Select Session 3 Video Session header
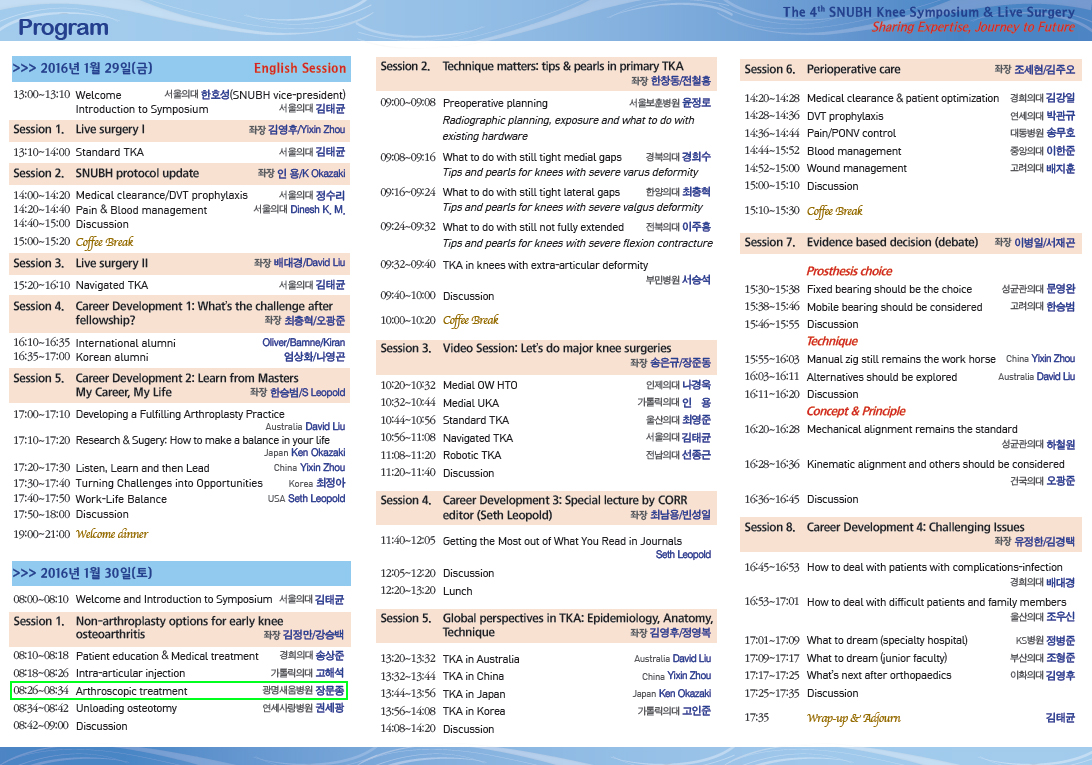 click(x=546, y=355)
